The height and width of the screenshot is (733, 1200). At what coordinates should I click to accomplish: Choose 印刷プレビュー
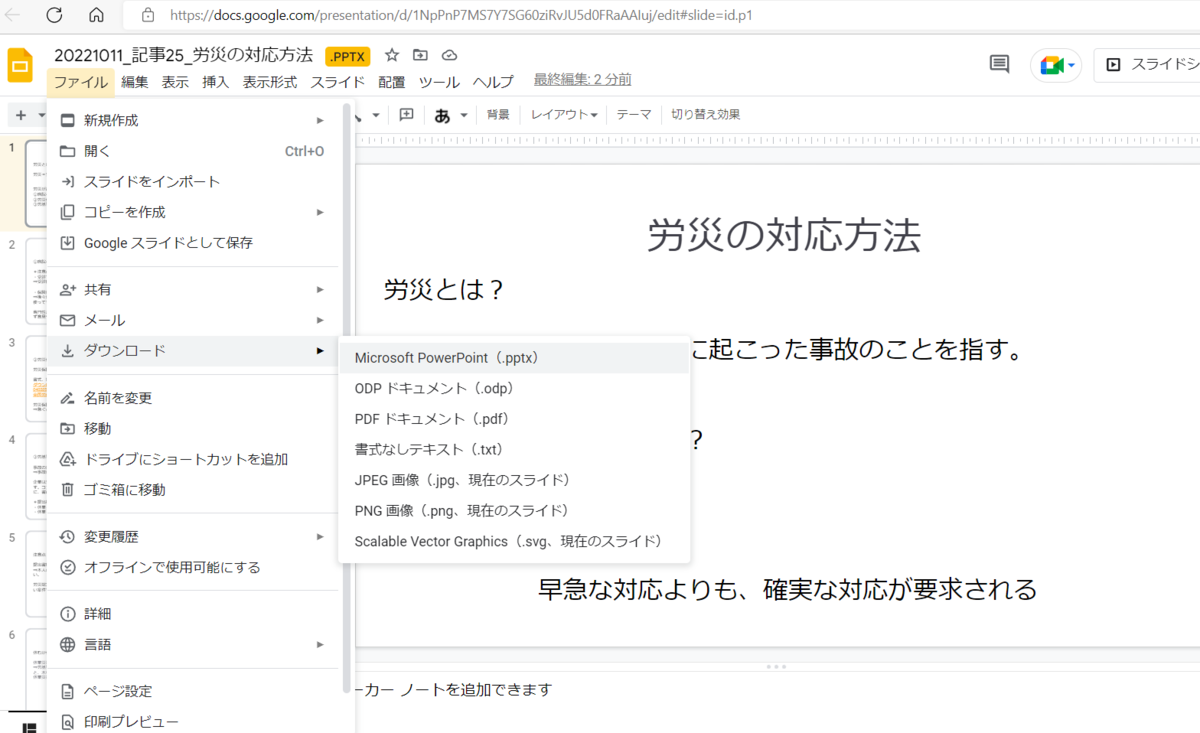[194, 721]
